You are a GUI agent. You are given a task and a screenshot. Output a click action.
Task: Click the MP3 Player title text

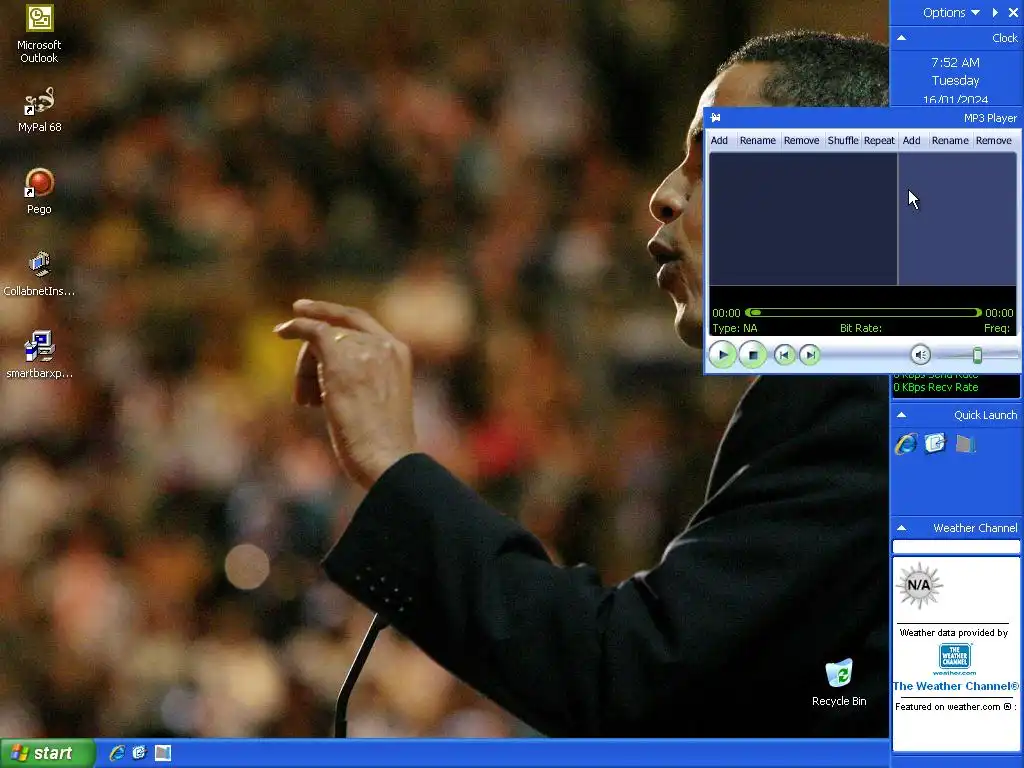(x=990, y=118)
